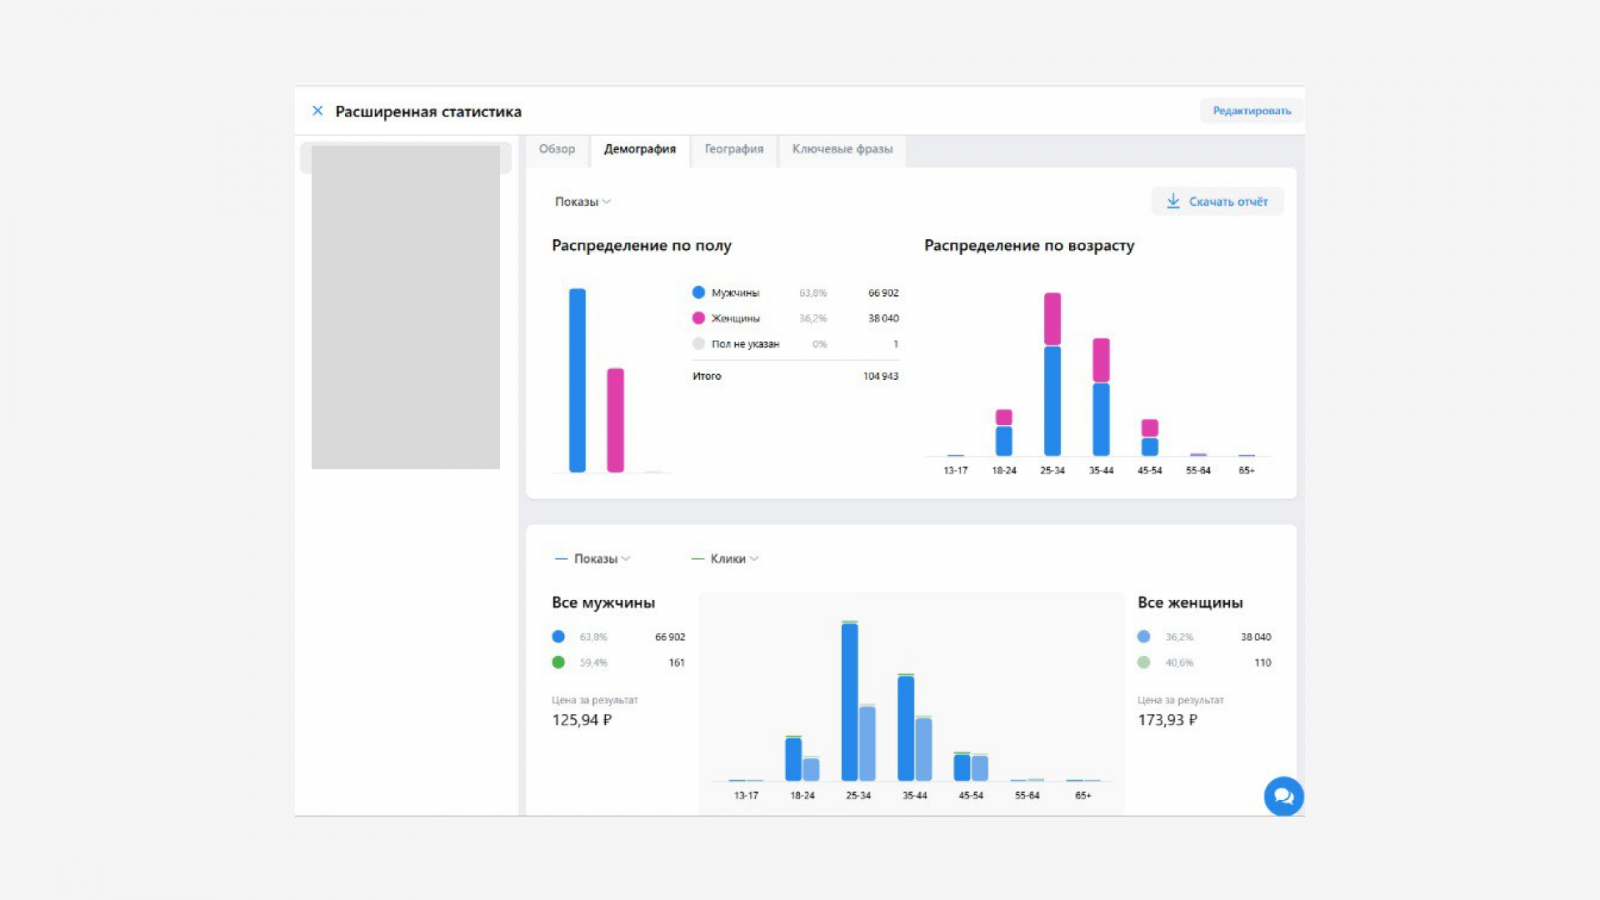
Task: Click the pink Женщины legend dot
Action: [698, 318]
